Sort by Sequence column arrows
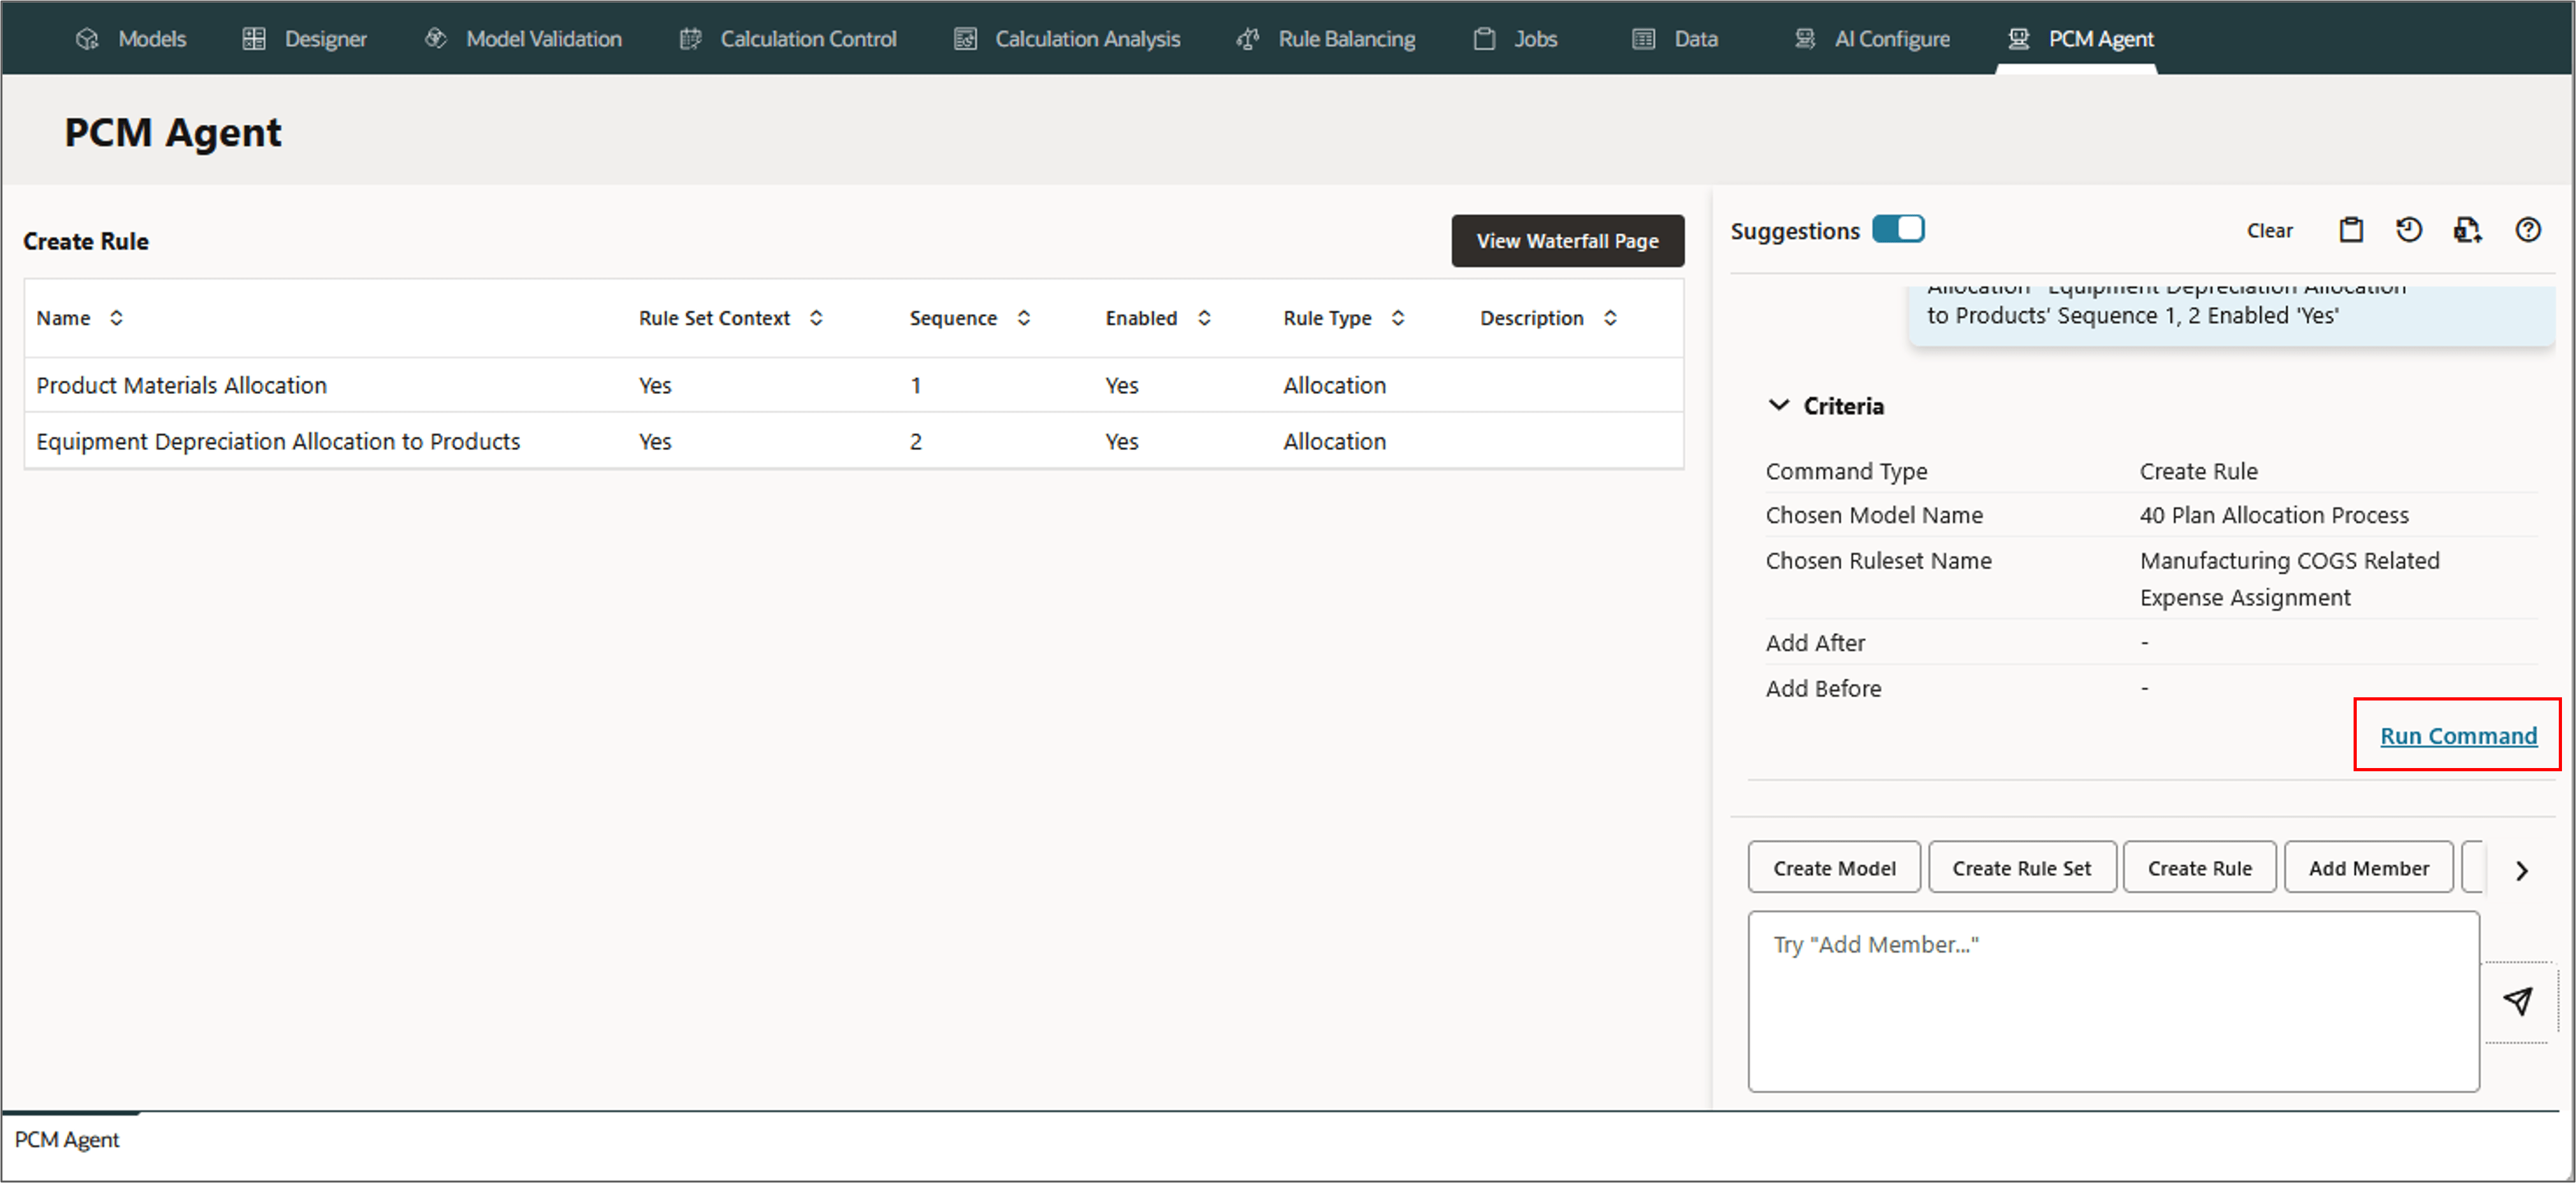This screenshot has width=2576, height=1183. tap(1023, 318)
